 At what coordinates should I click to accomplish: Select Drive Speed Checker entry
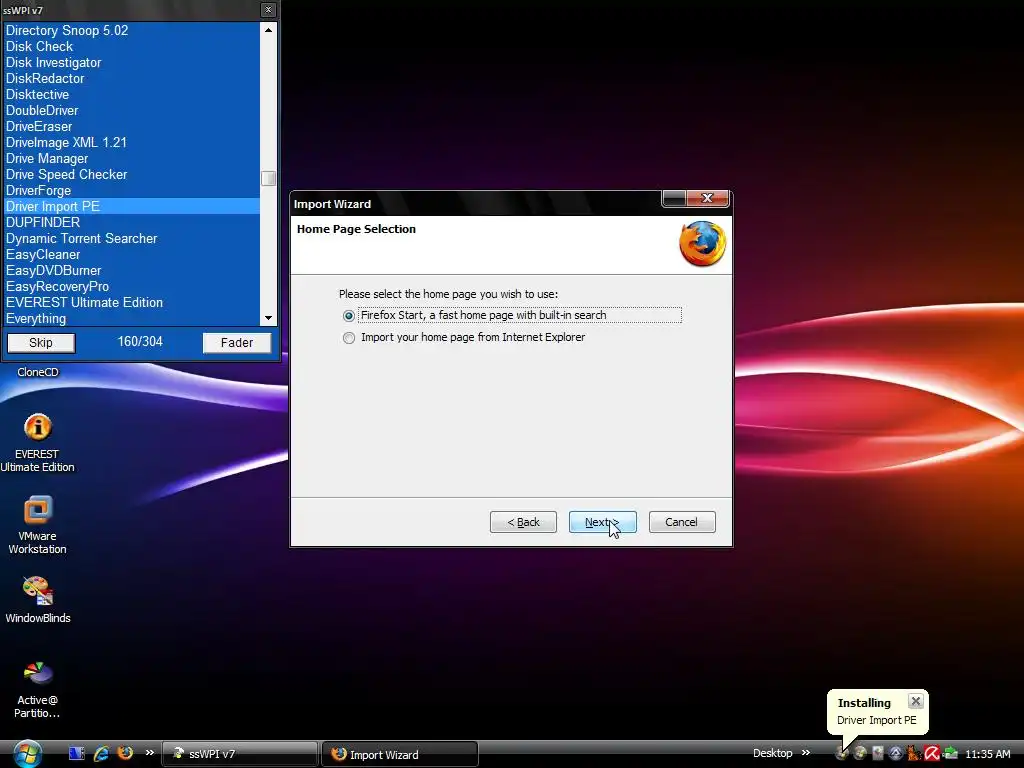[x=131, y=174]
